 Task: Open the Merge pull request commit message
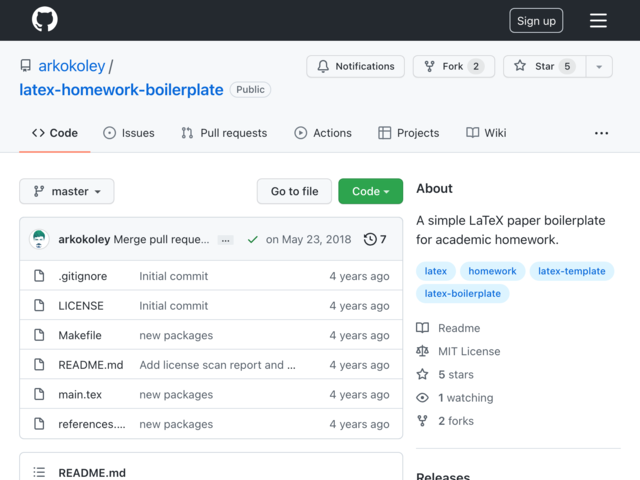161,239
